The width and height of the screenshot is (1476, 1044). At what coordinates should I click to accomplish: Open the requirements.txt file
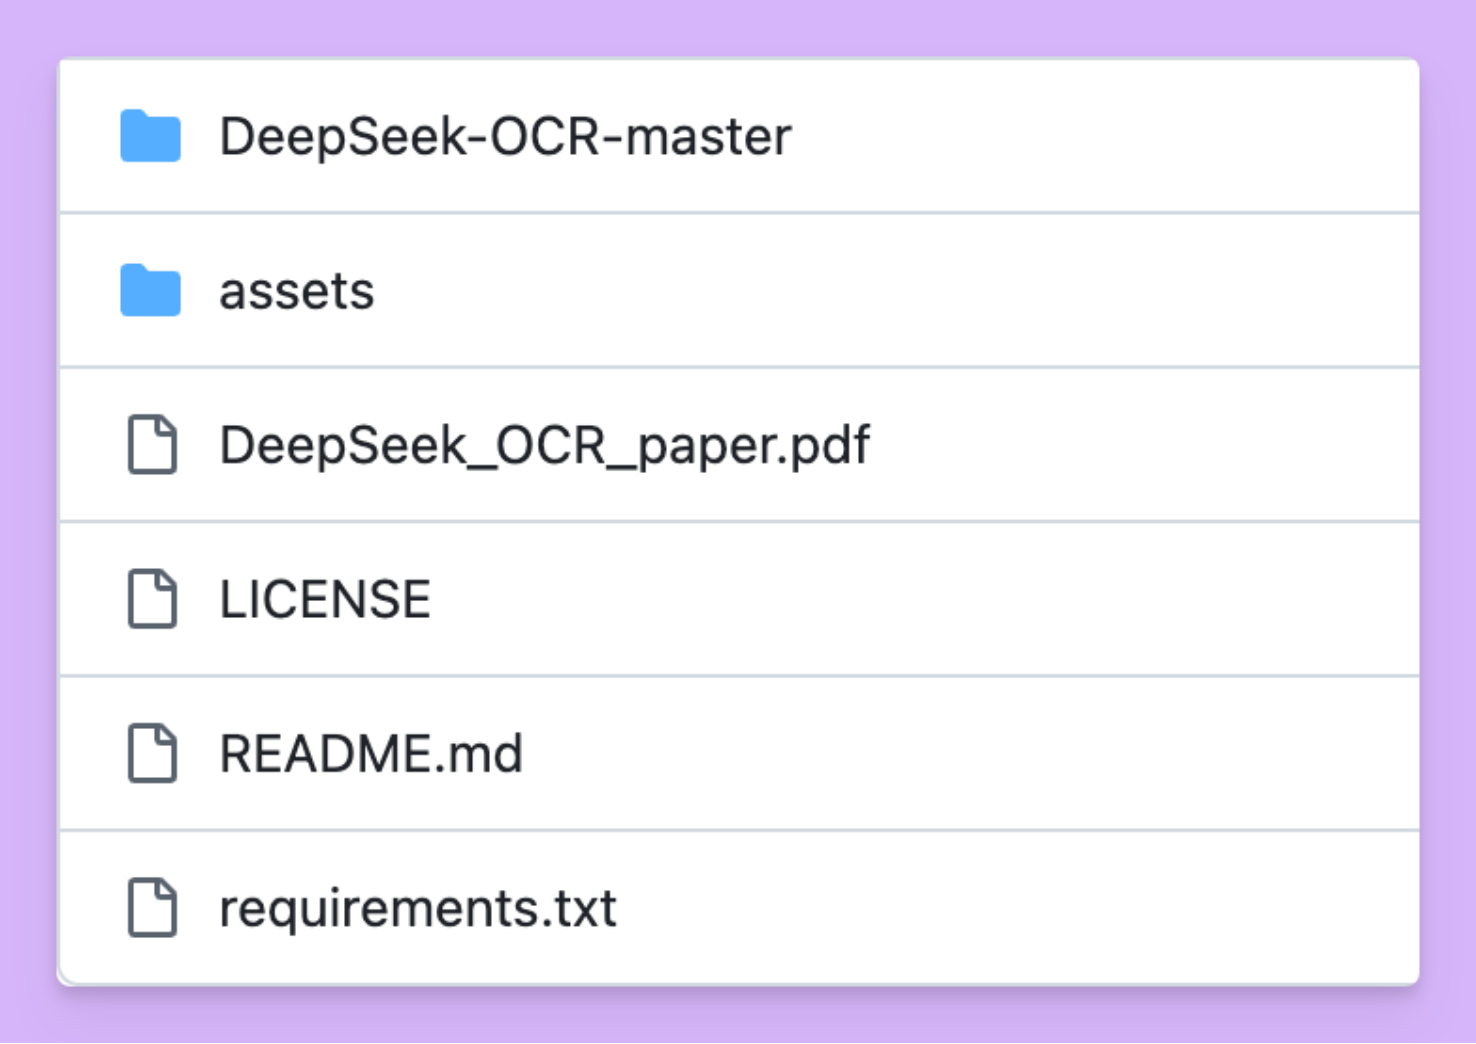(417, 908)
